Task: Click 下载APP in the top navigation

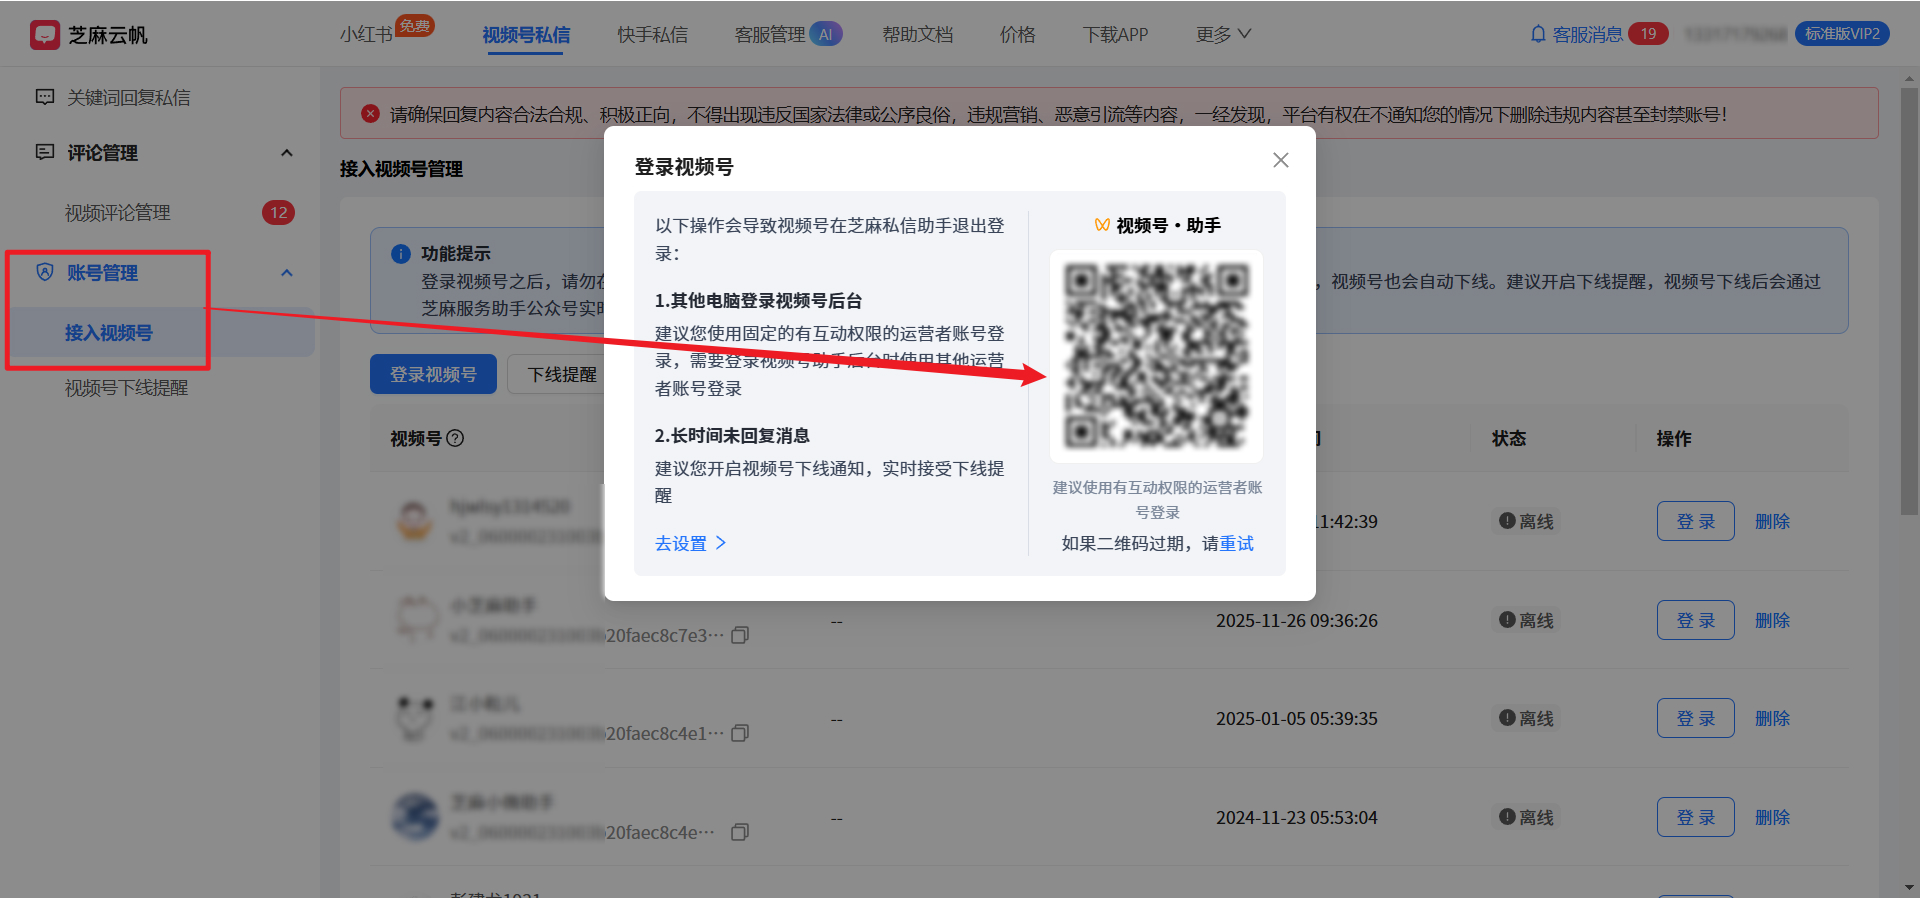Action: (x=1115, y=35)
